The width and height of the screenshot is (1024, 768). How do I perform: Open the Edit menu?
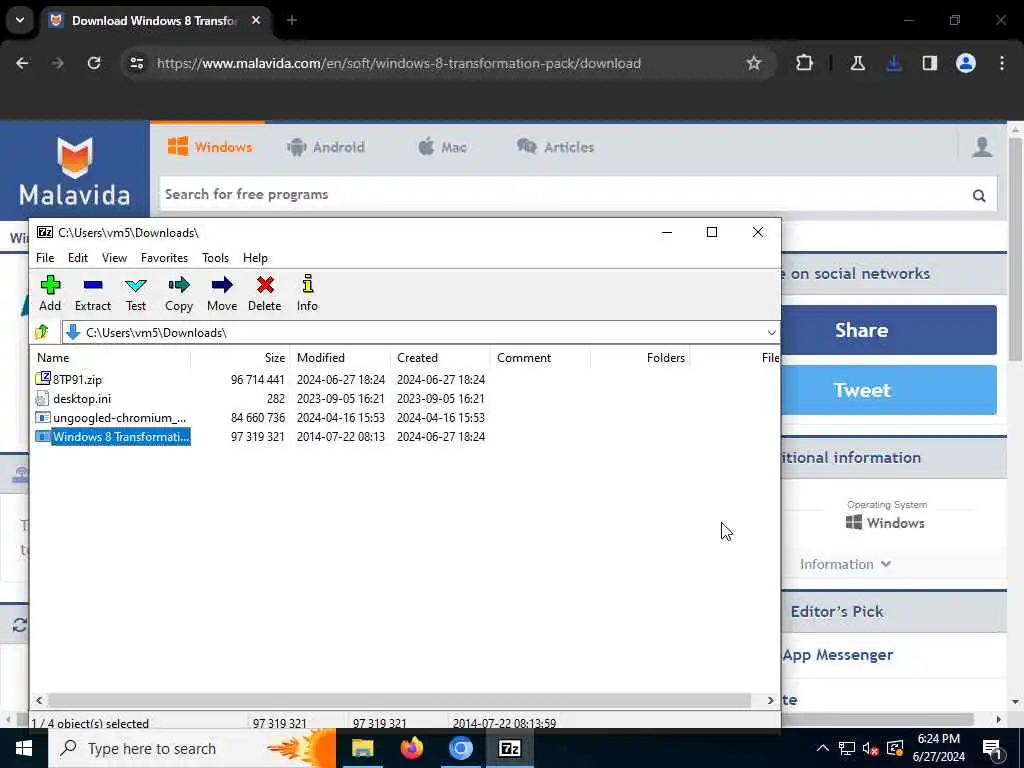(78, 258)
